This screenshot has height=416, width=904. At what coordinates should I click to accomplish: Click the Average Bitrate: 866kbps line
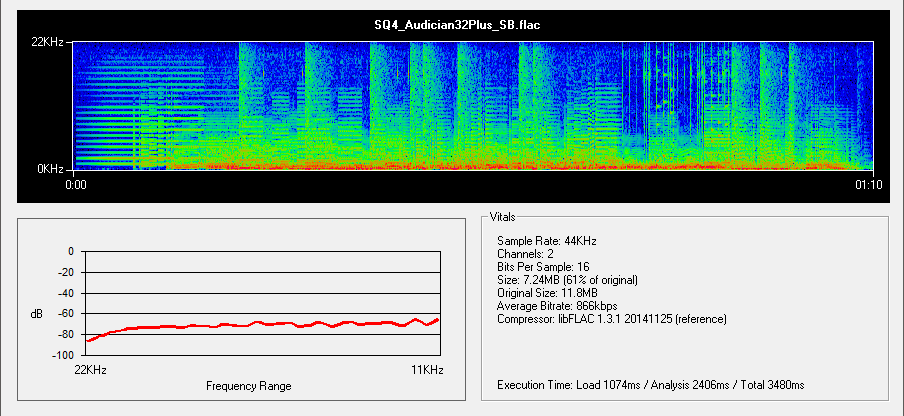[556, 306]
